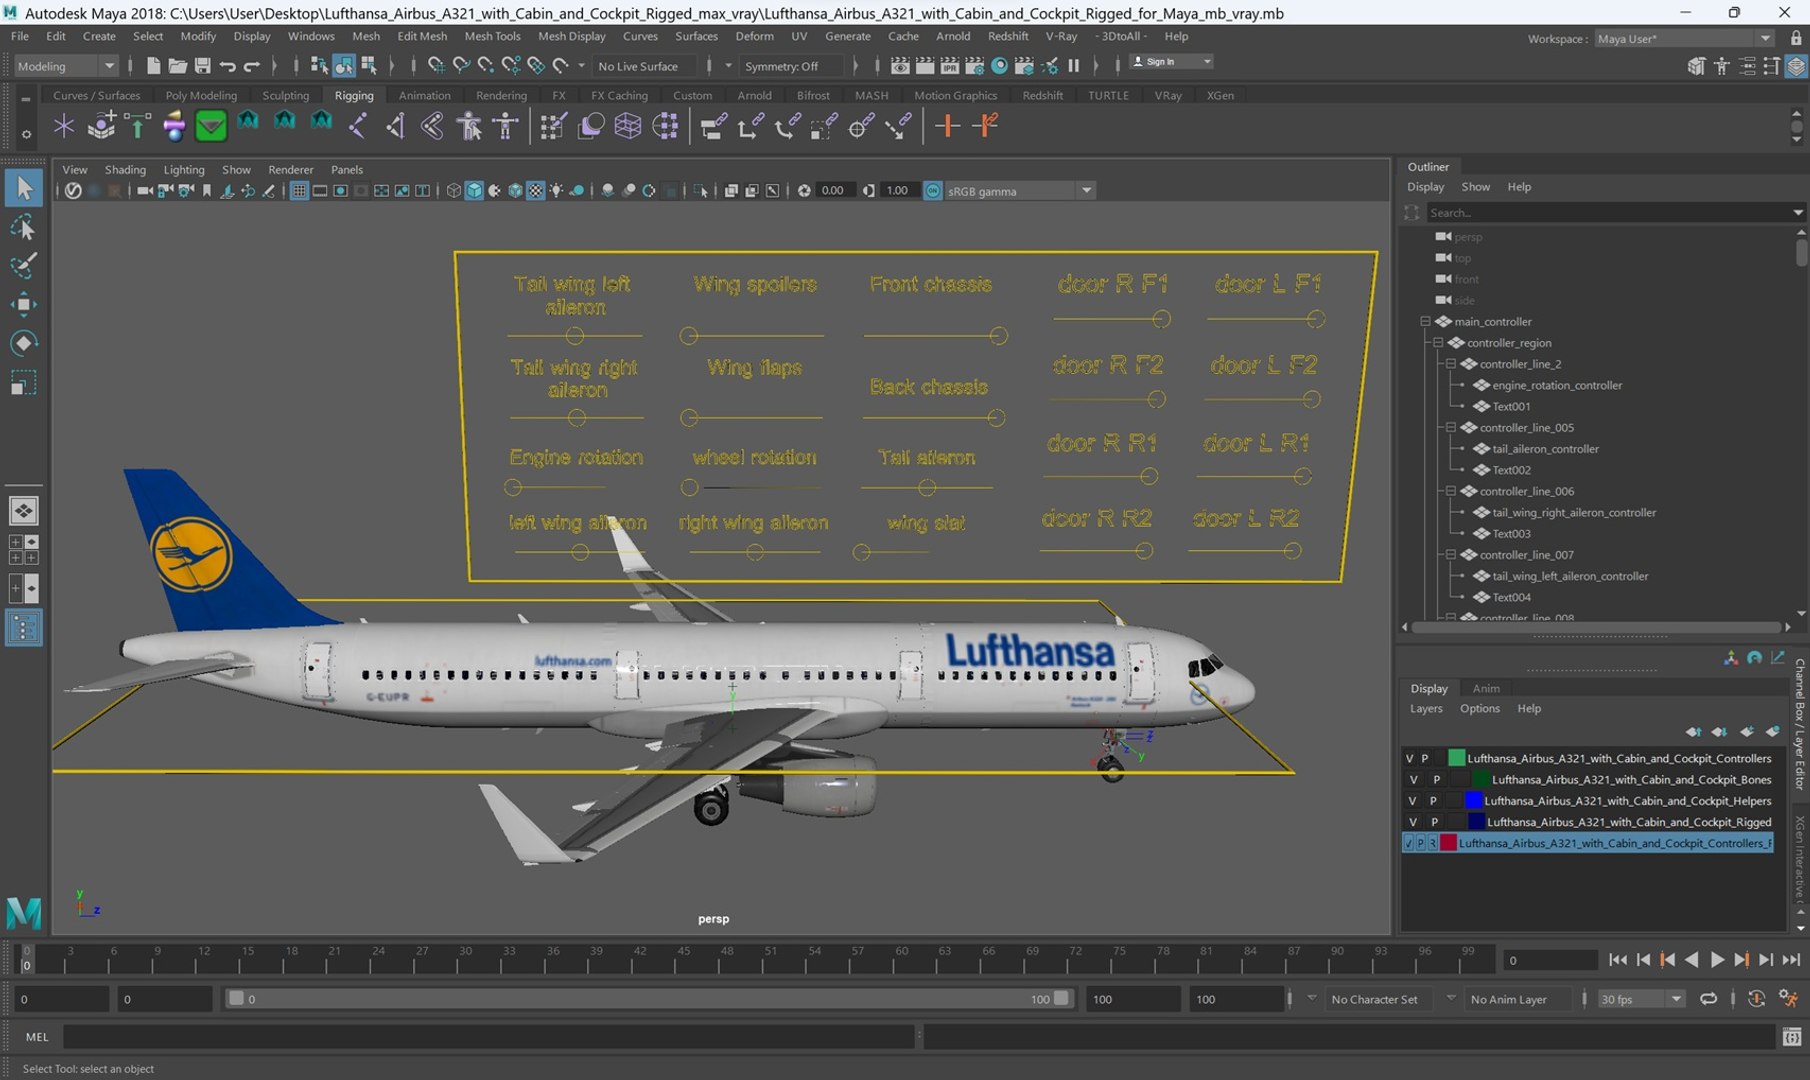The image size is (1810, 1080).
Task: Click the Render current frame icon
Action: pyautogui.click(x=925, y=66)
